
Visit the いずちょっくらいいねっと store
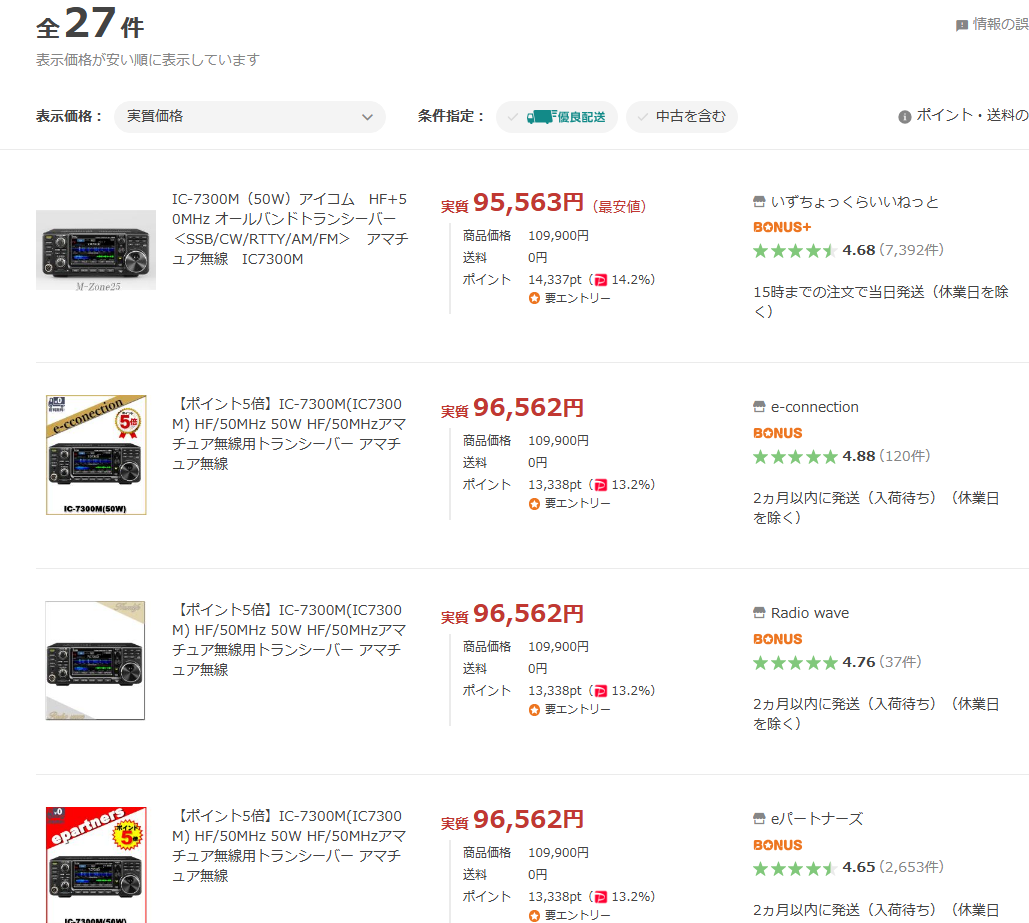(x=854, y=202)
